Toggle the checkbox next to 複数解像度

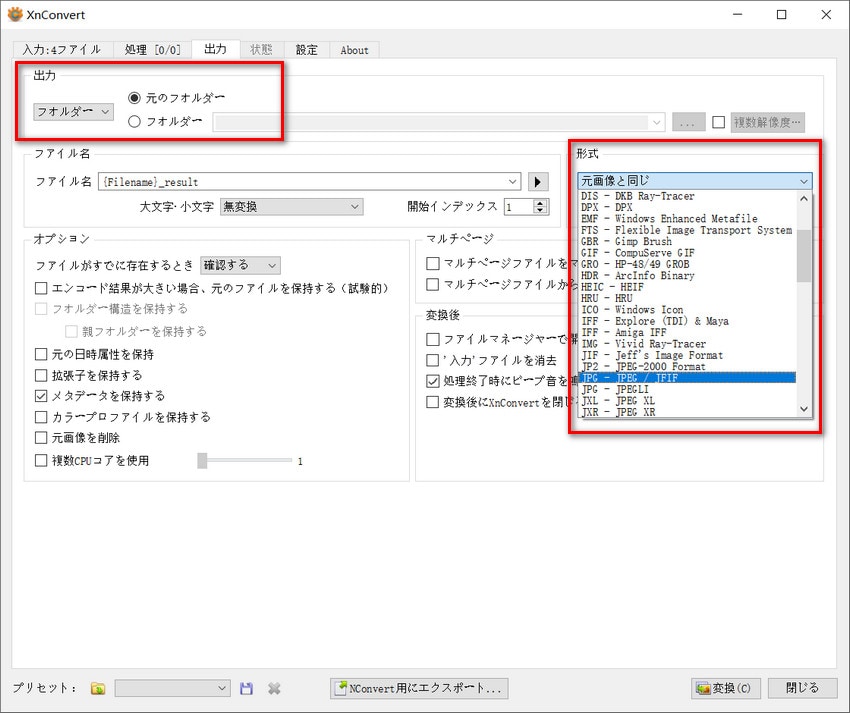coord(719,122)
